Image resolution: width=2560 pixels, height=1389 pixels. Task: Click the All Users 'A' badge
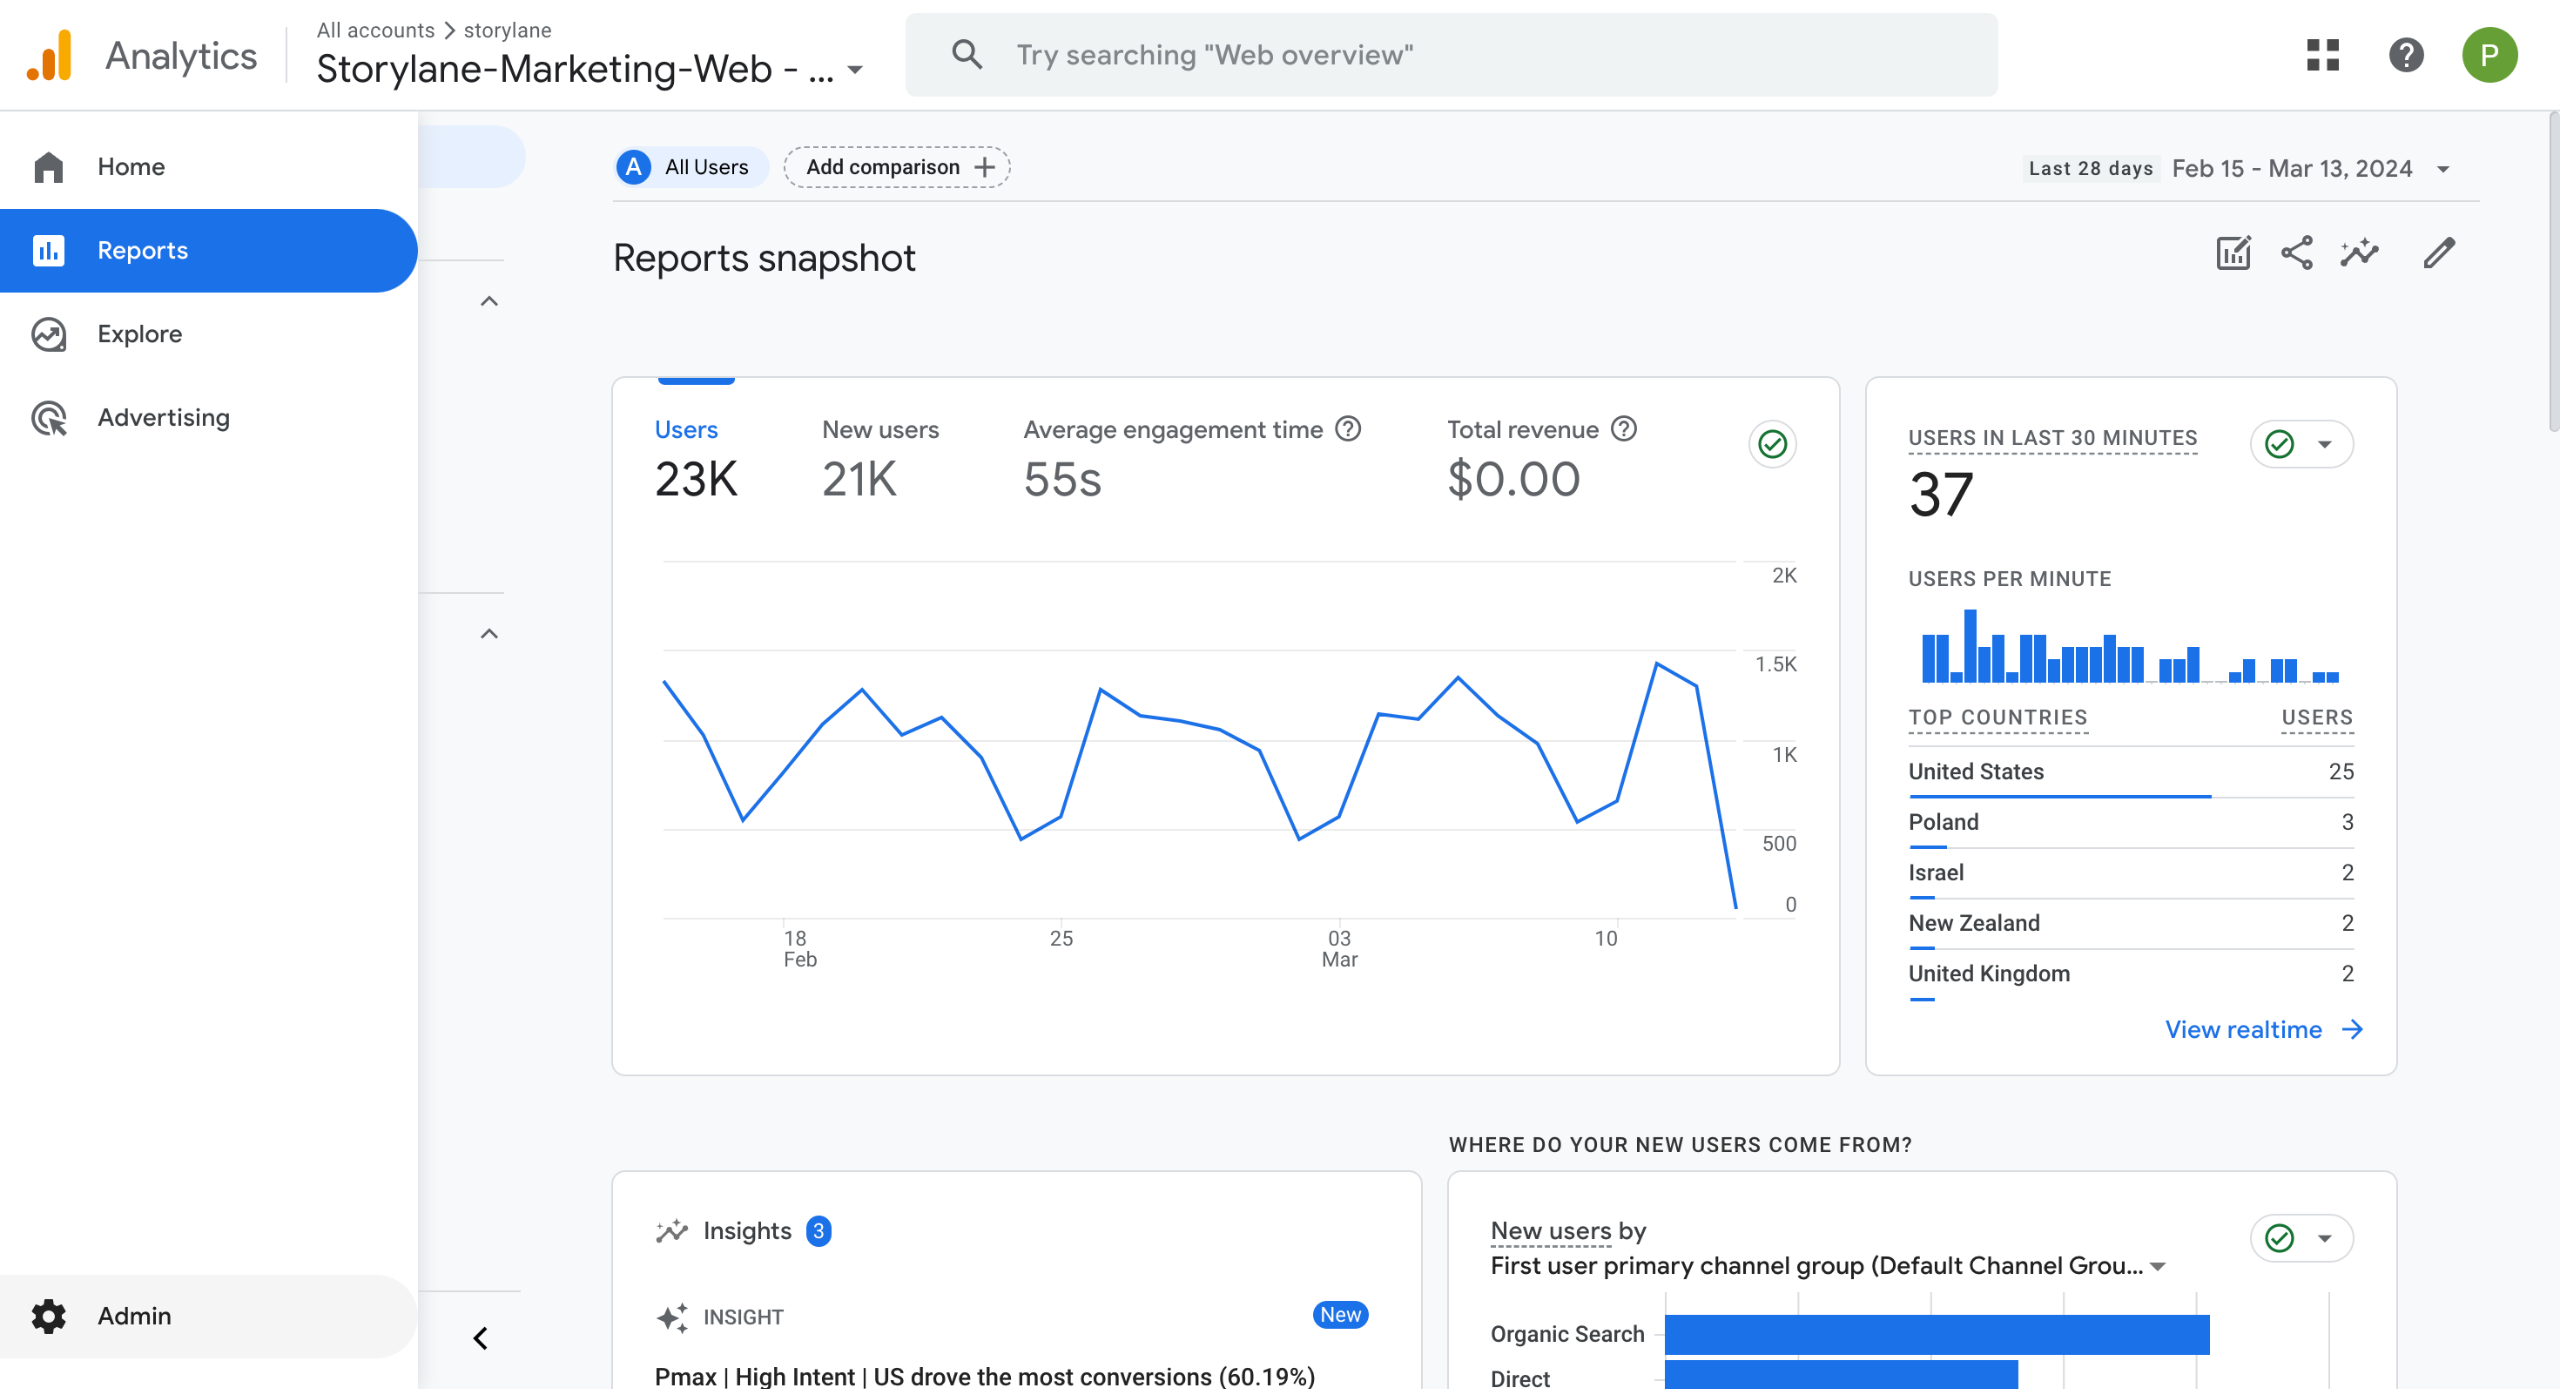[x=634, y=167]
